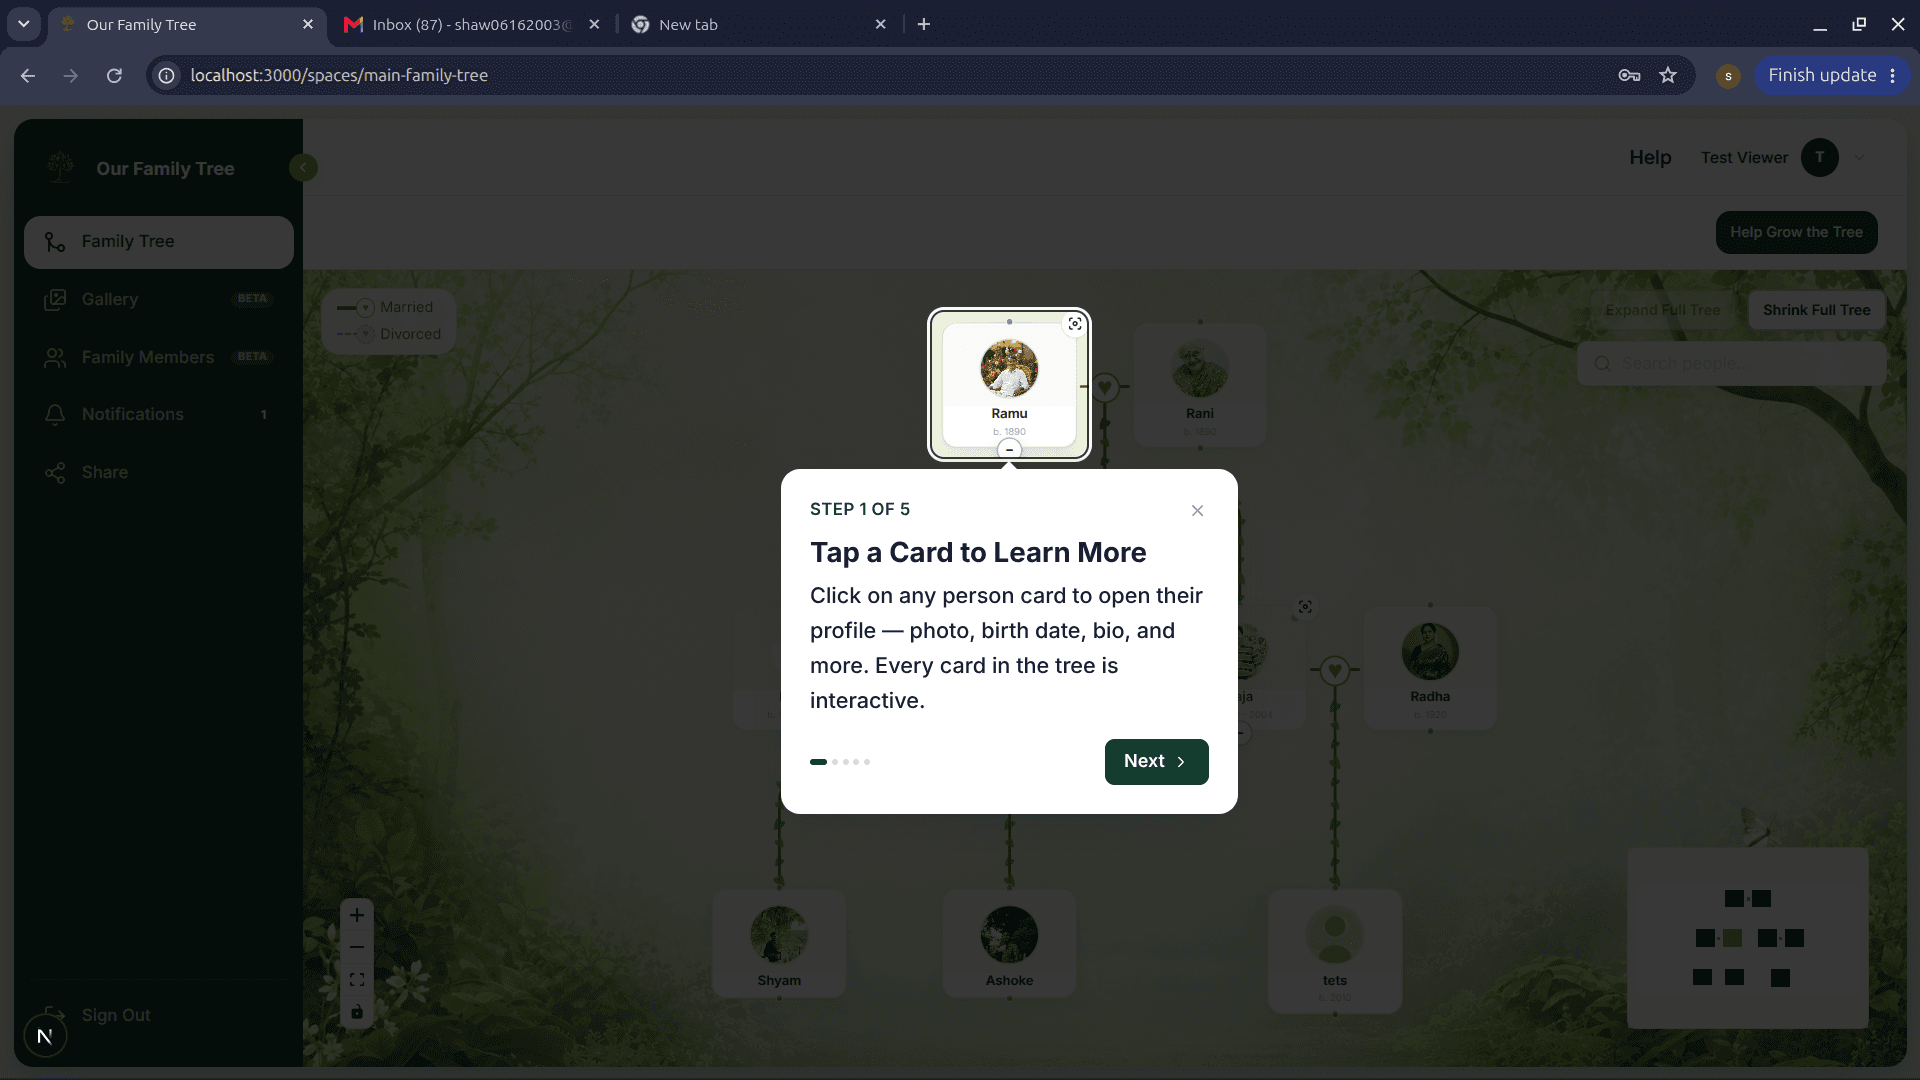The image size is (1920, 1080).
Task: Click the heart marriage node beside Radha
Action: point(1334,670)
